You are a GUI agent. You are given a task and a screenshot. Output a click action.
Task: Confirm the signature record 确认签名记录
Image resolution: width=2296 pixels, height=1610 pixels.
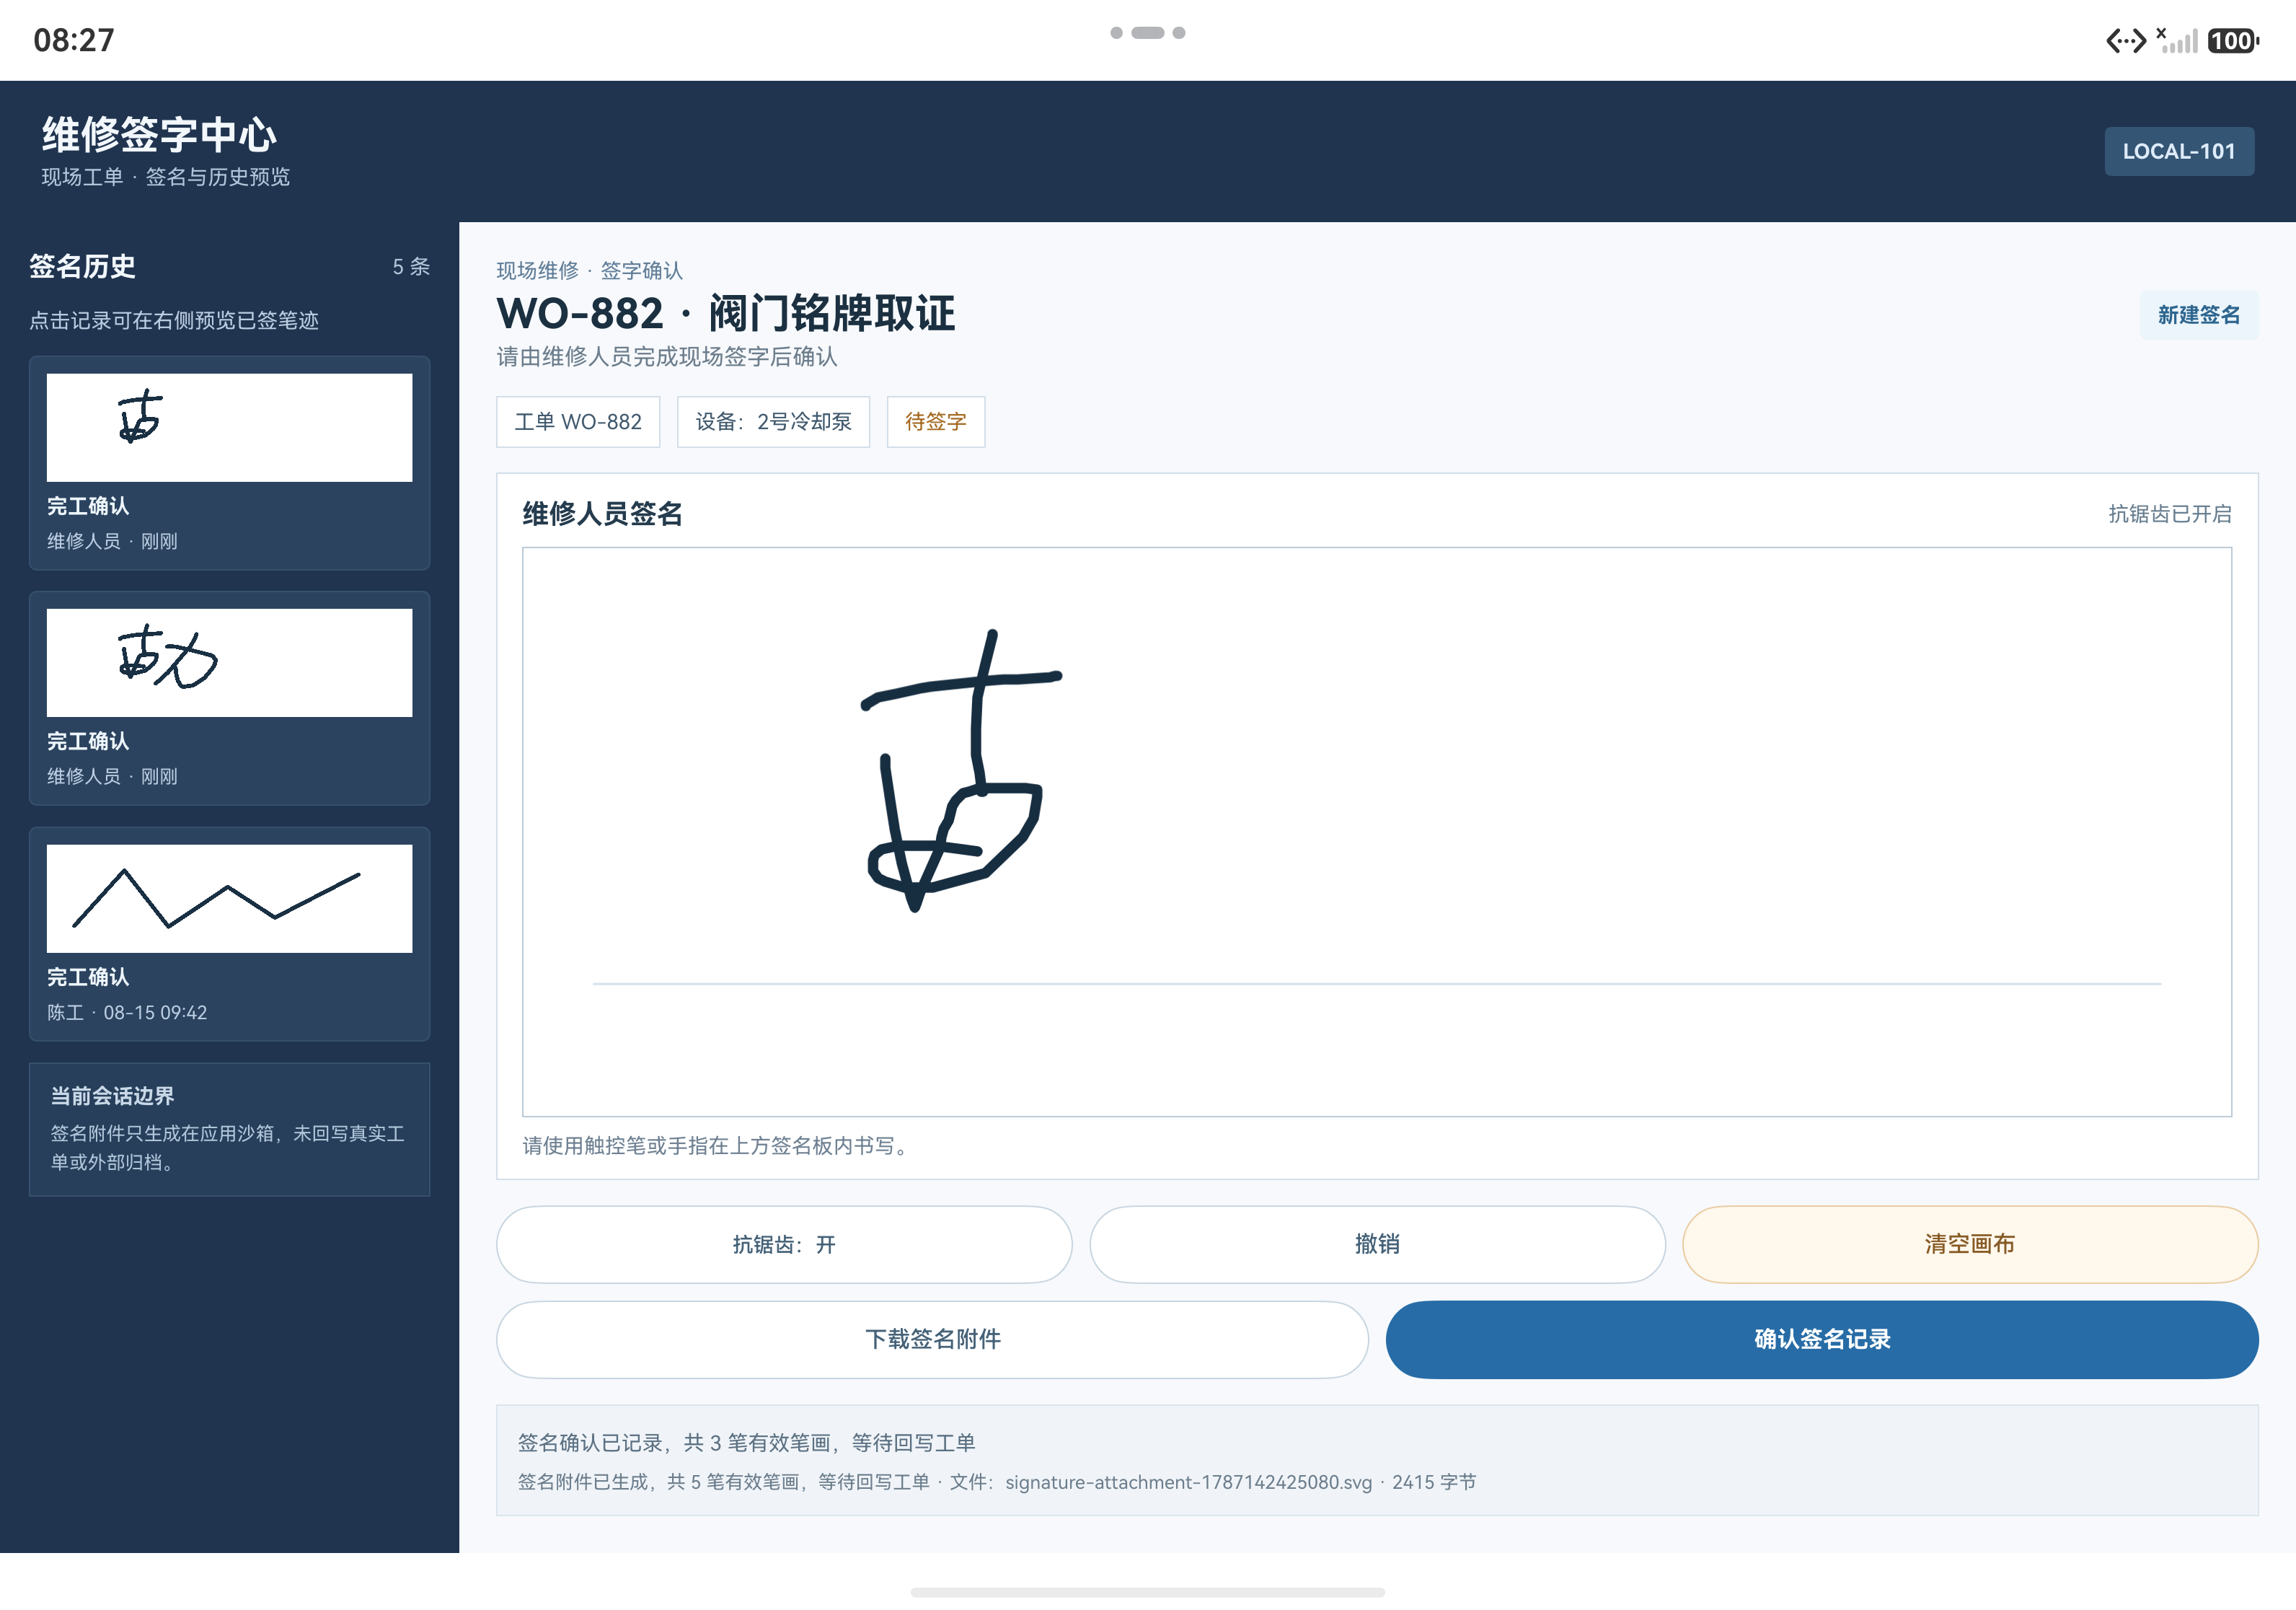tap(1821, 1339)
